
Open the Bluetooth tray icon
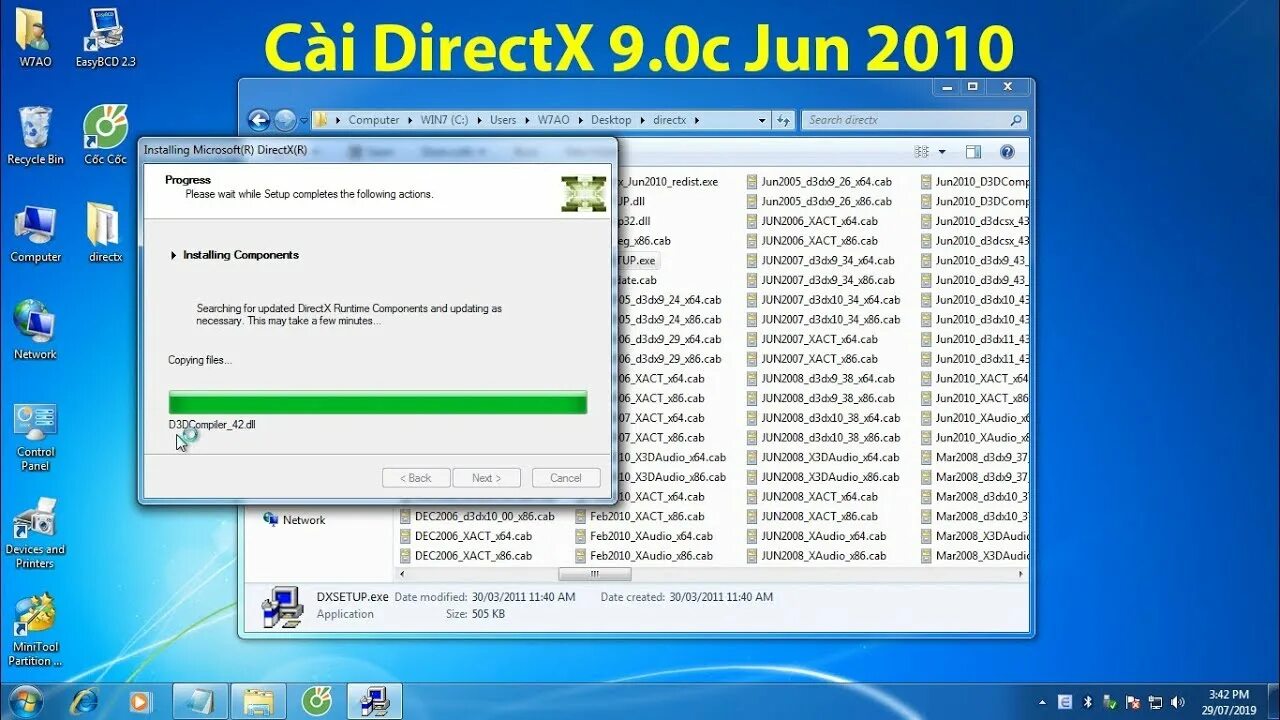pyautogui.click(x=1087, y=702)
